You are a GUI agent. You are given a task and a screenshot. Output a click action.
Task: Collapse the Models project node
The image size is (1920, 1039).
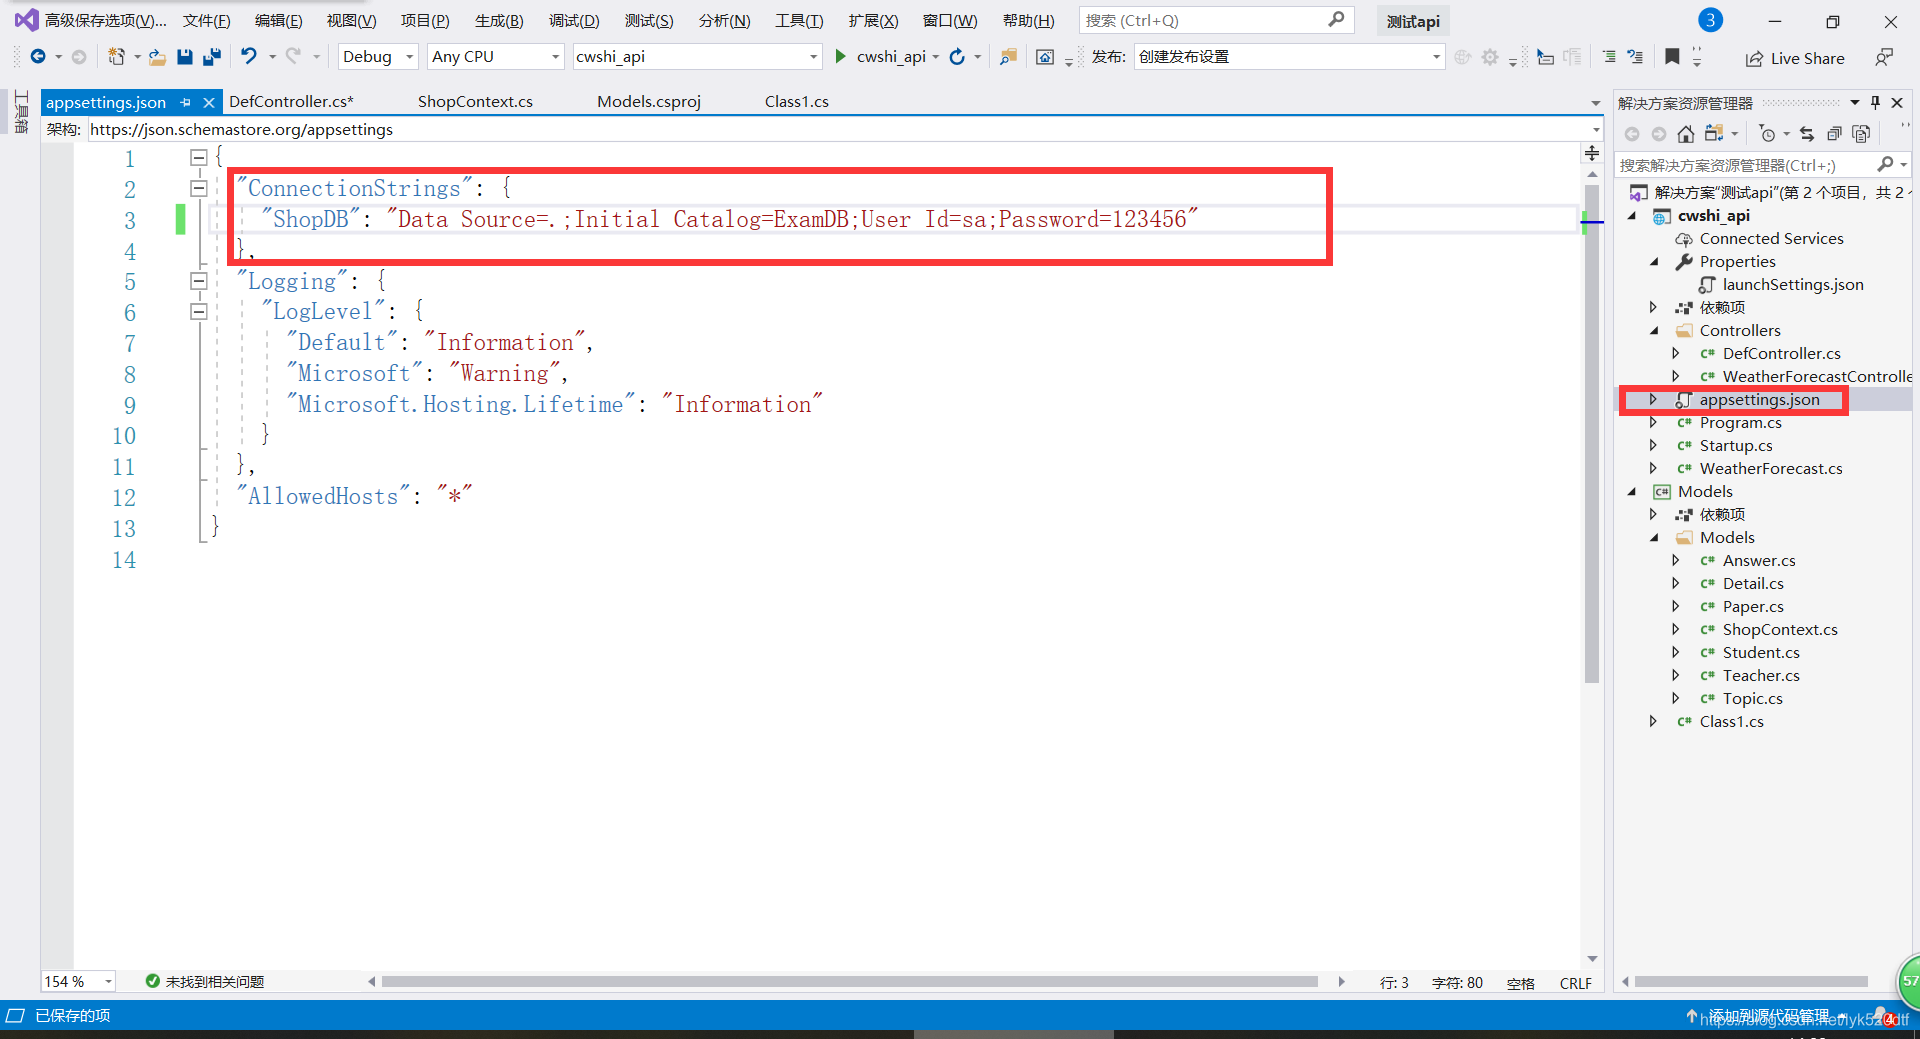click(x=1633, y=492)
